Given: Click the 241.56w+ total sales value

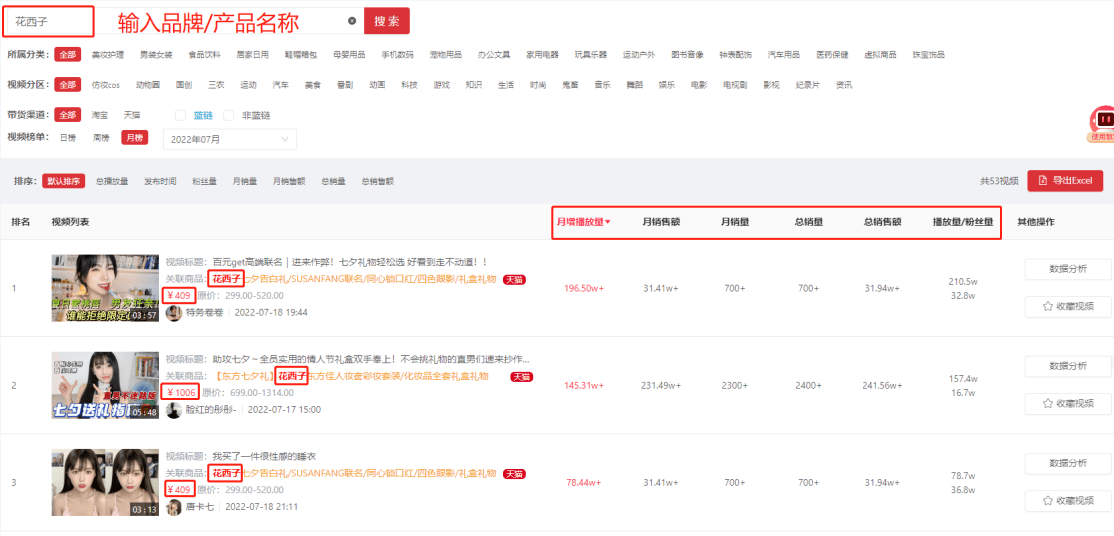Looking at the screenshot, I should click(882, 385).
